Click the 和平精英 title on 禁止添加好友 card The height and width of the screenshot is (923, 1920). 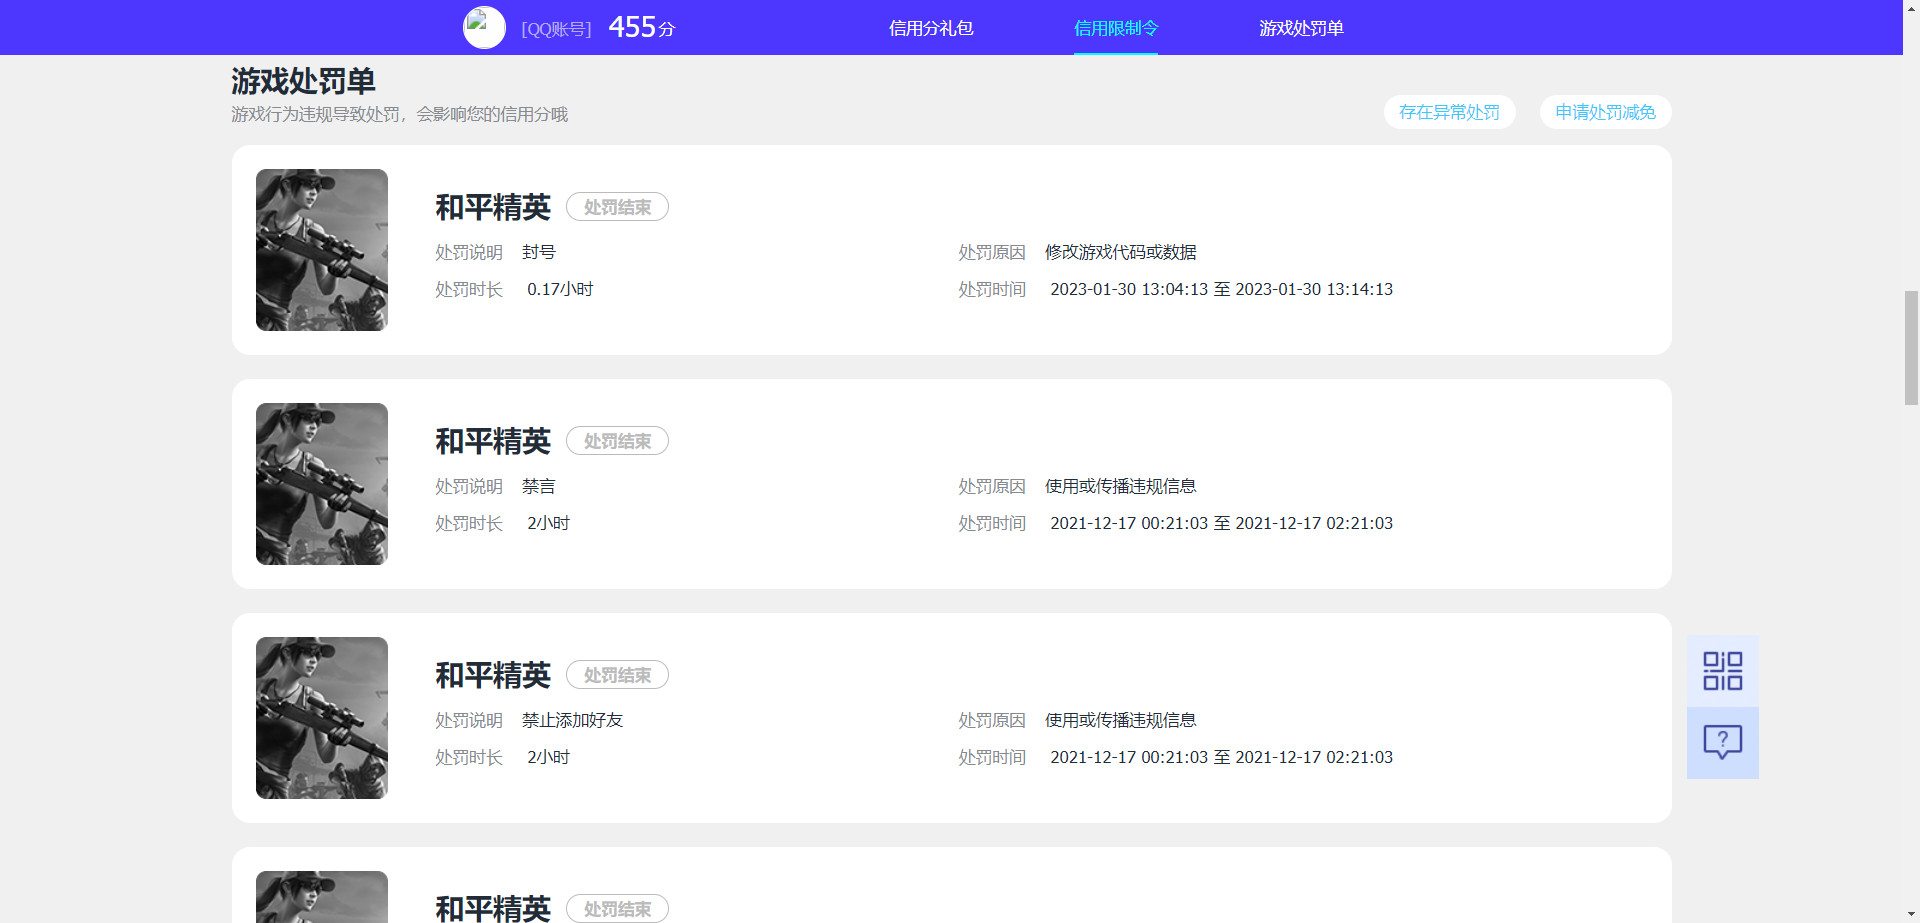pos(493,675)
